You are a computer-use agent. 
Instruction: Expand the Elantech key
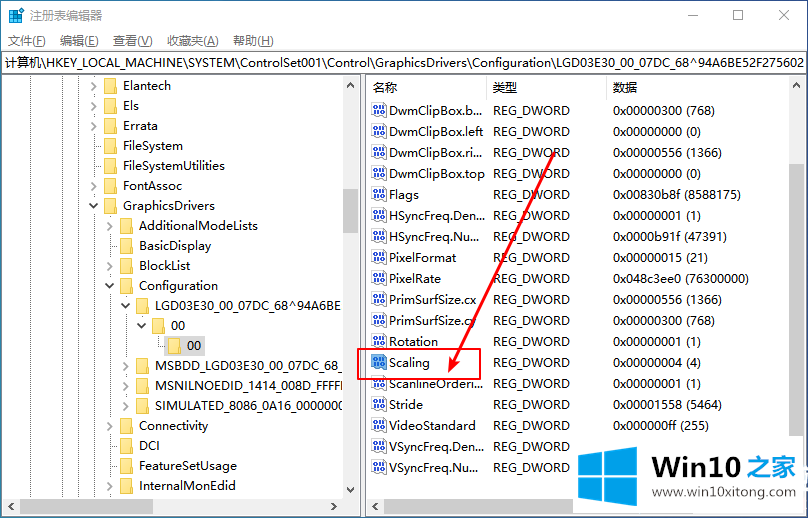(x=94, y=85)
